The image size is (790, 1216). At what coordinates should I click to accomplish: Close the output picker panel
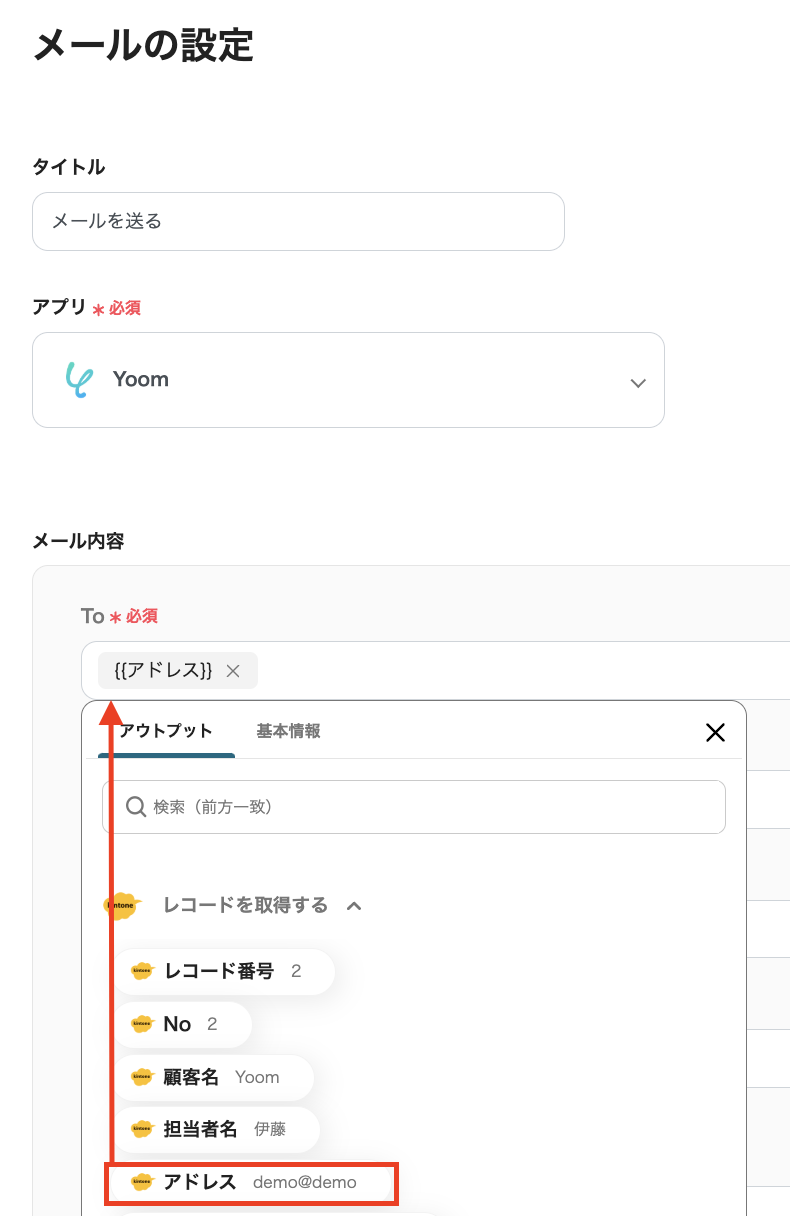715,733
